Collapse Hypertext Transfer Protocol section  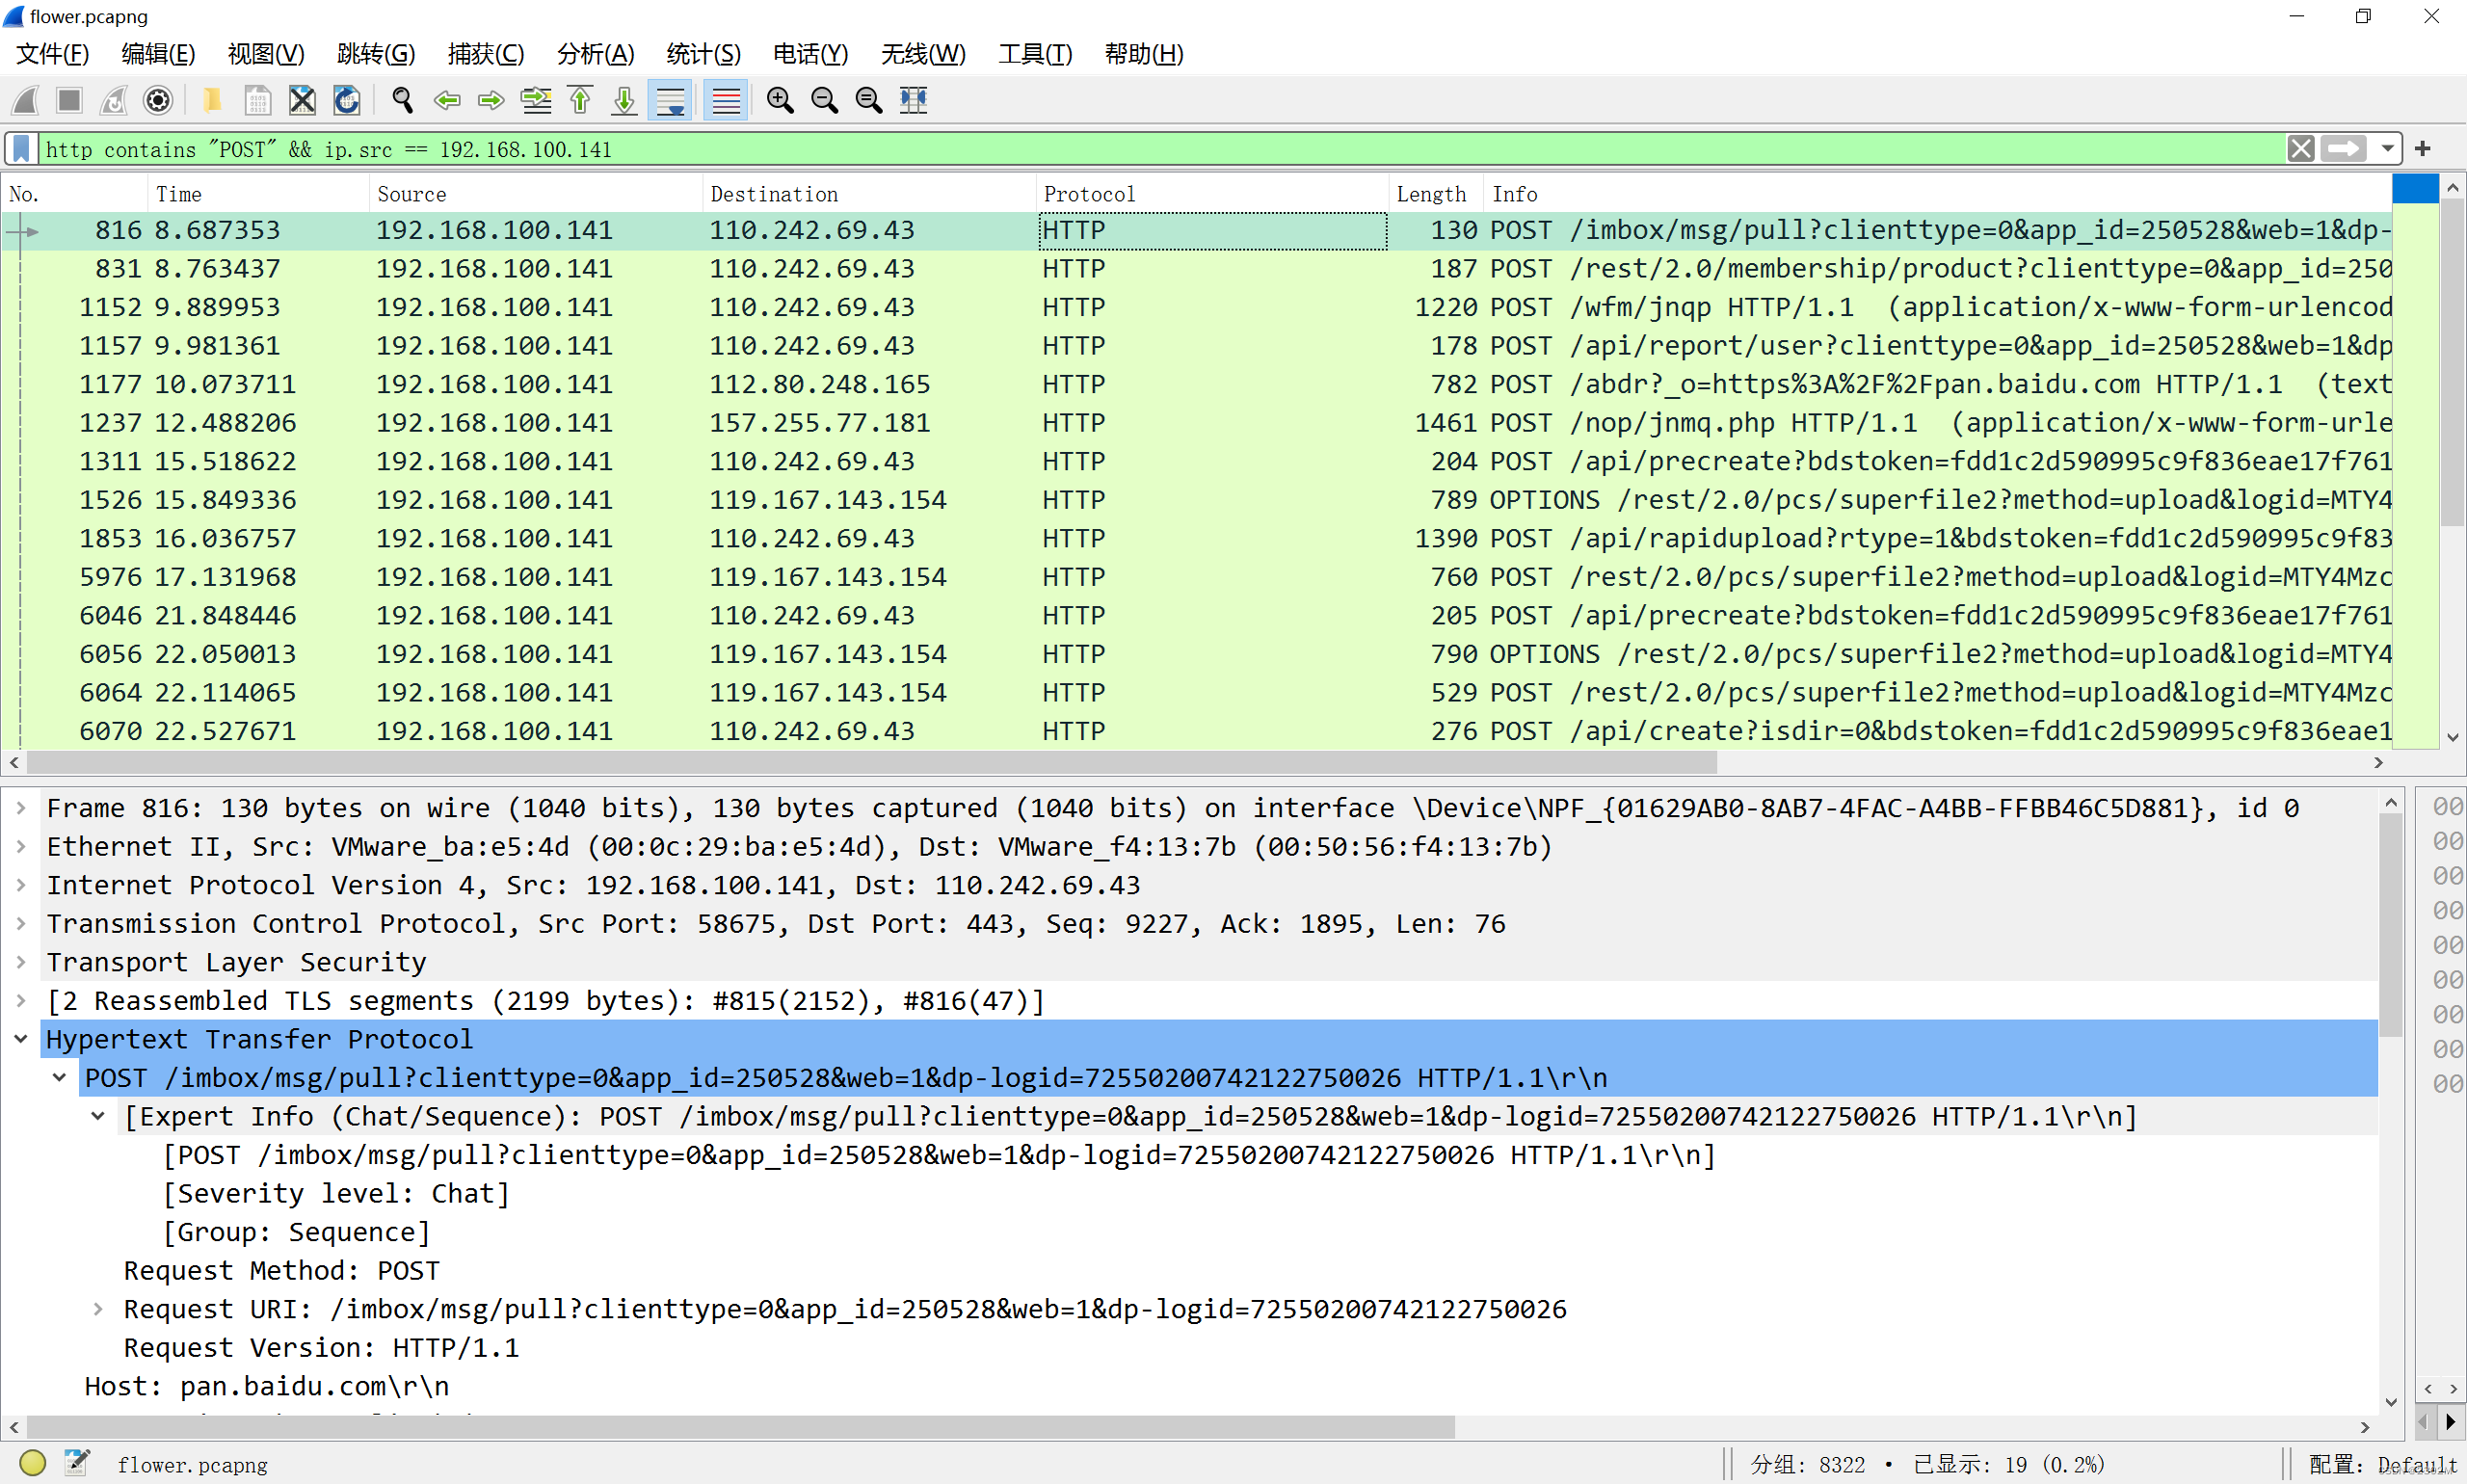21,1040
